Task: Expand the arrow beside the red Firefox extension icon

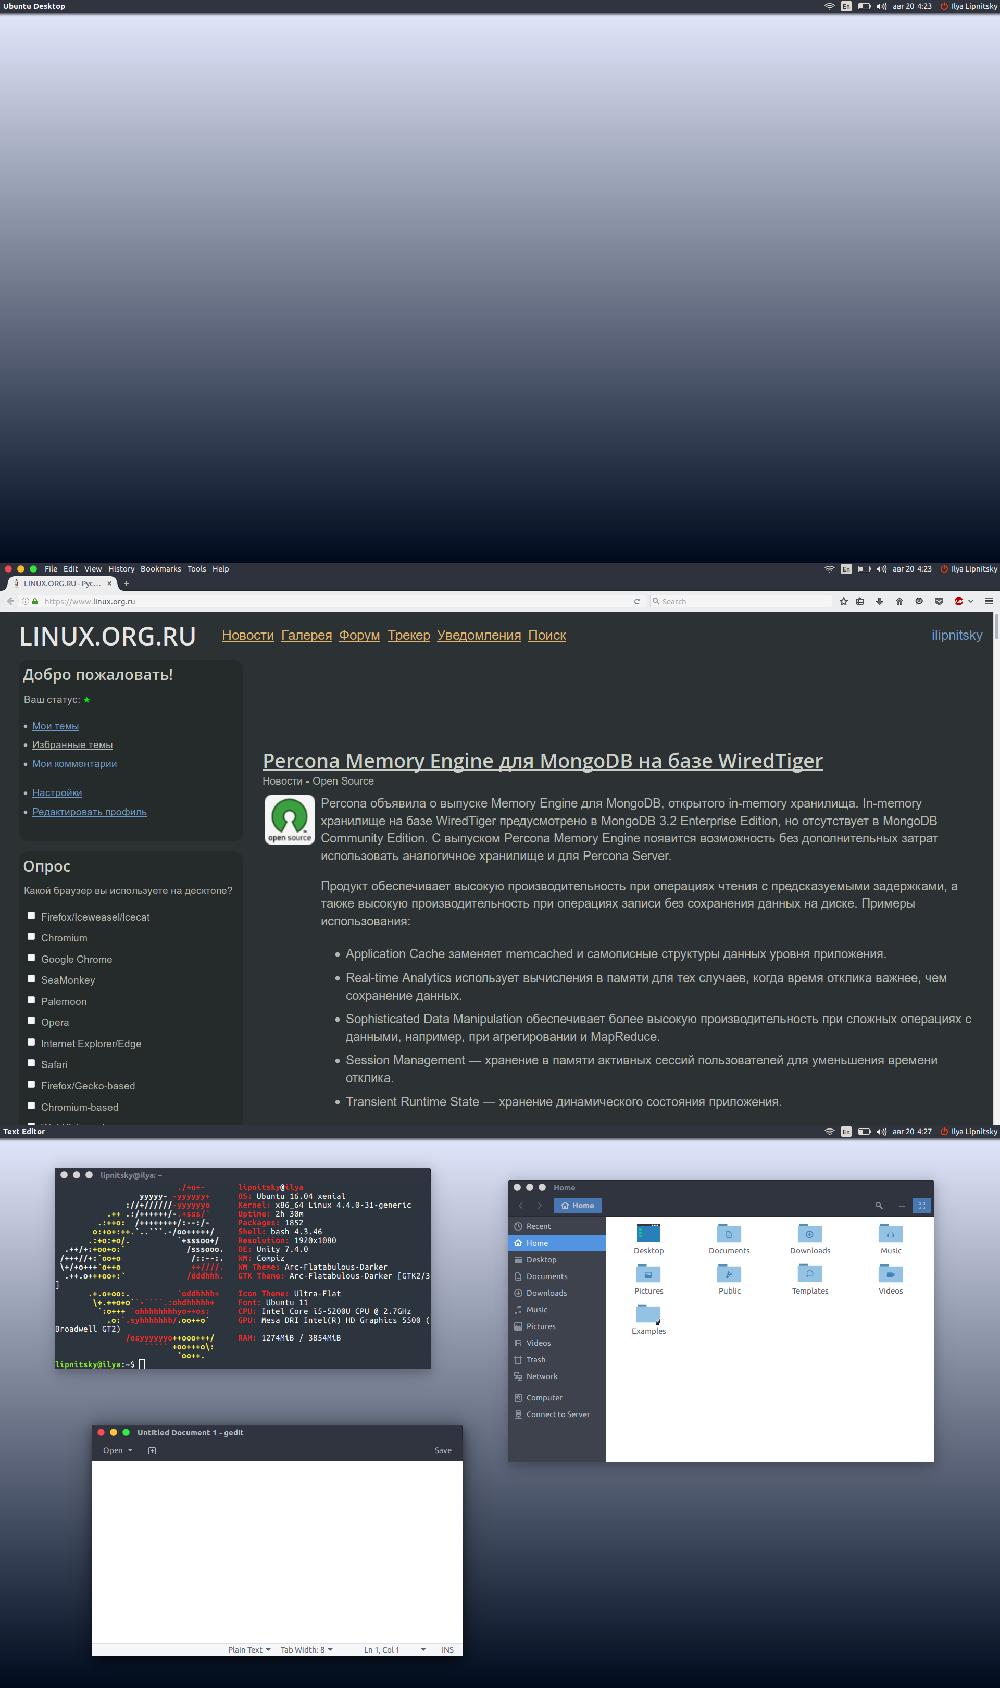Action: point(970,601)
